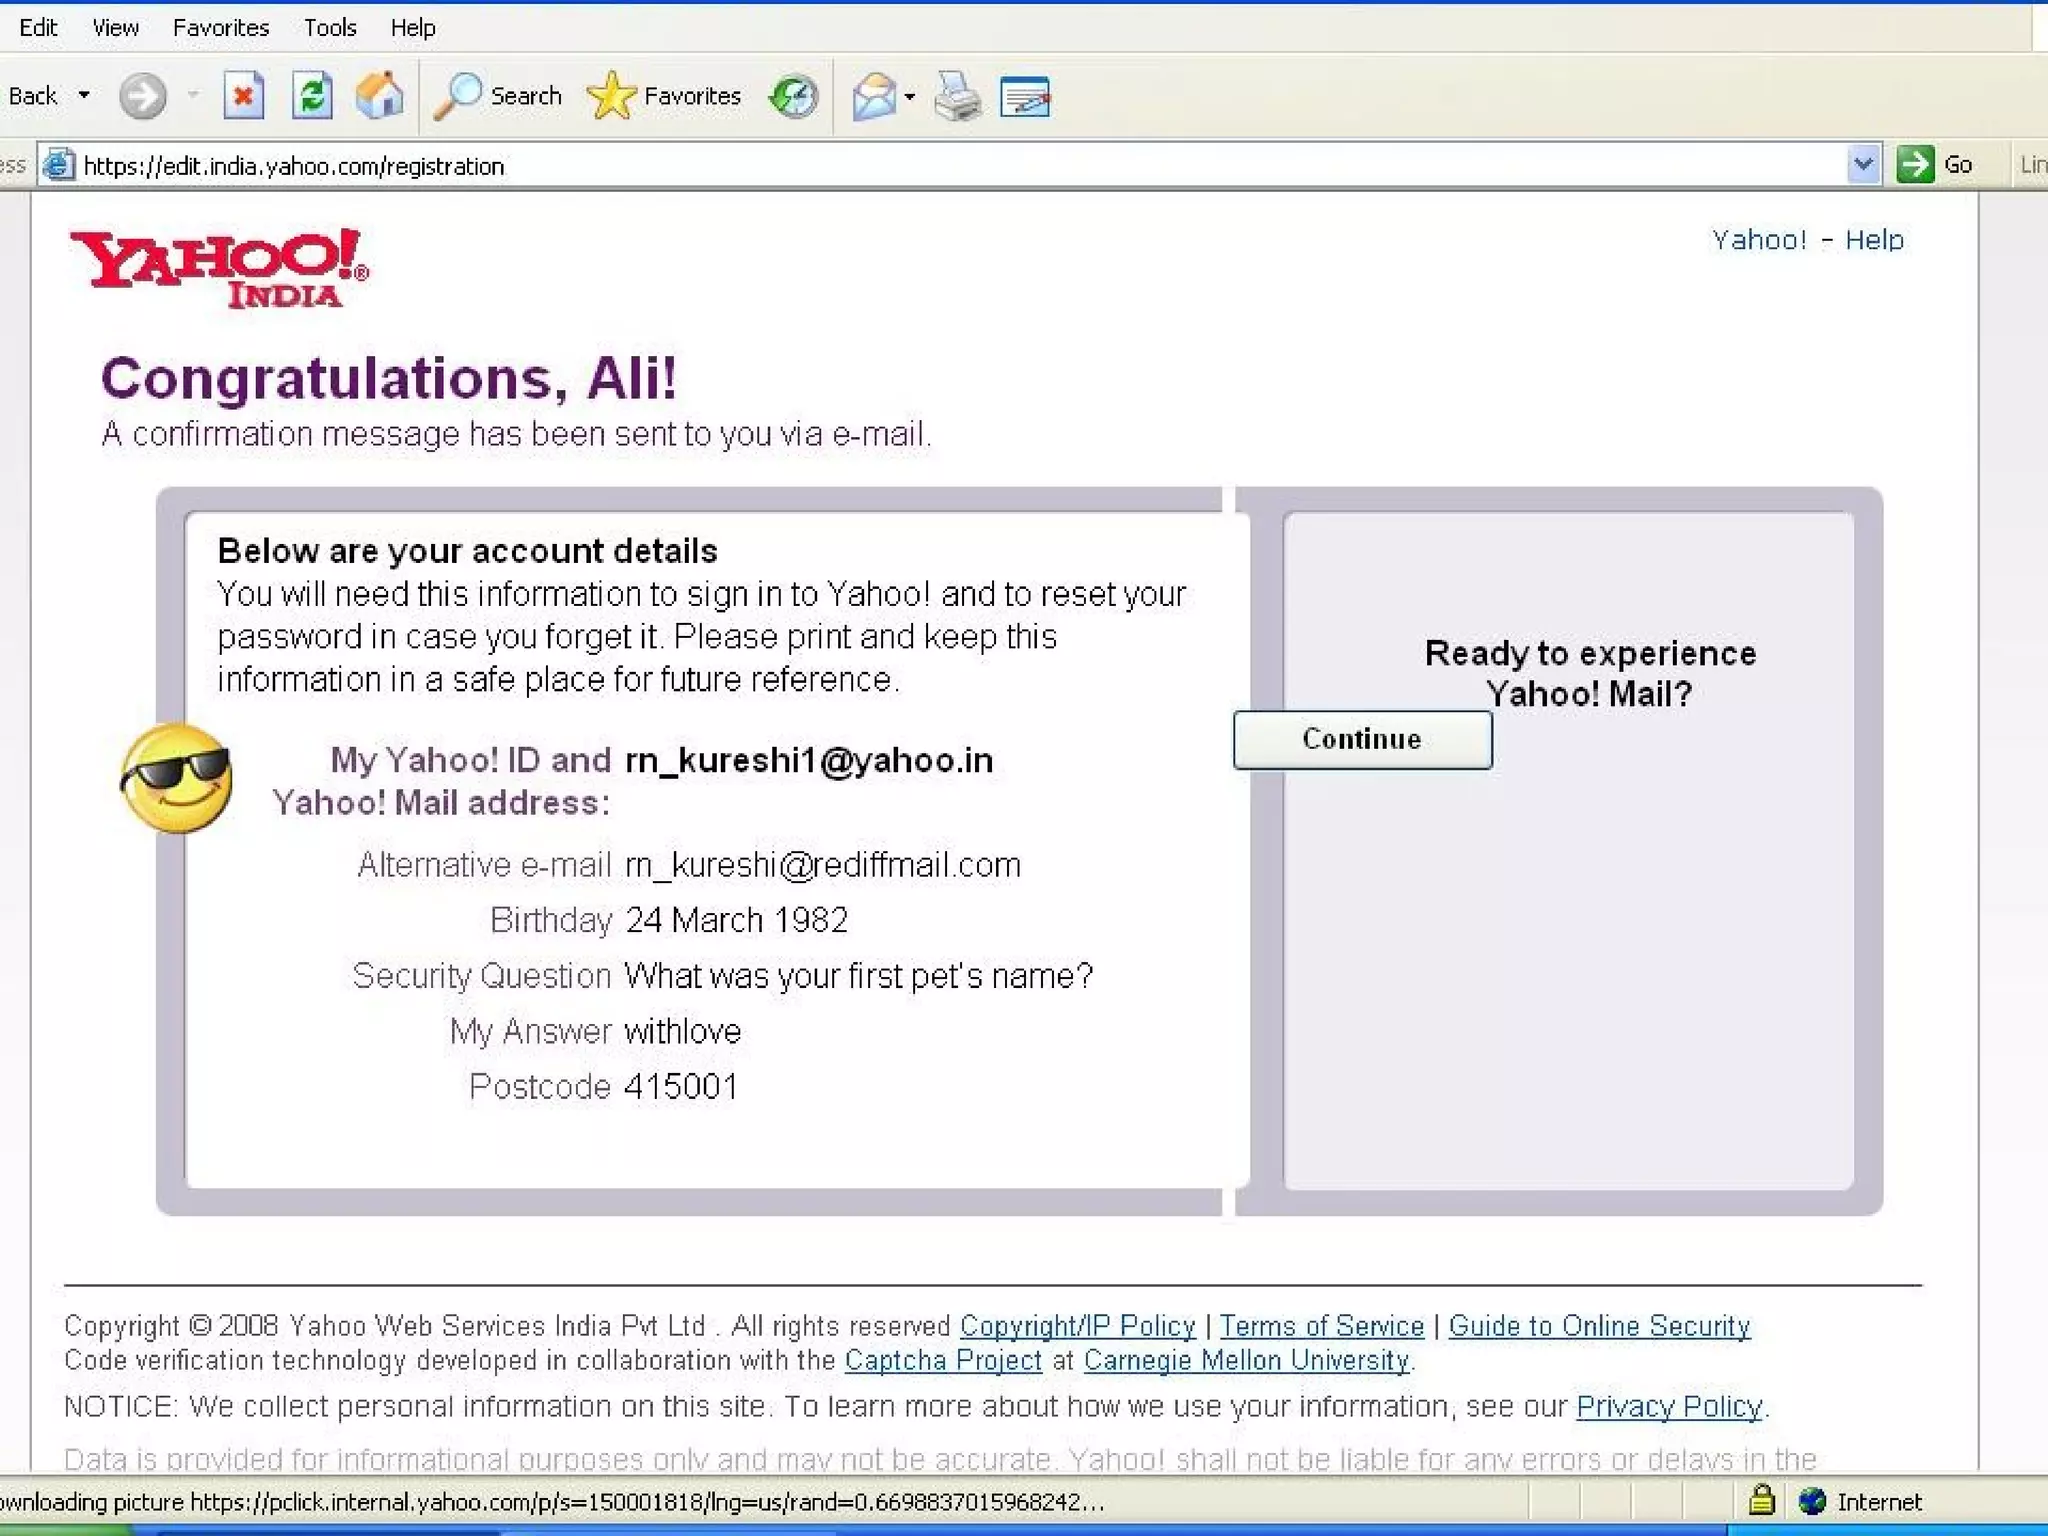This screenshot has width=2048, height=1536.
Task: Open the Search pane
Action: tap(499, 97)
